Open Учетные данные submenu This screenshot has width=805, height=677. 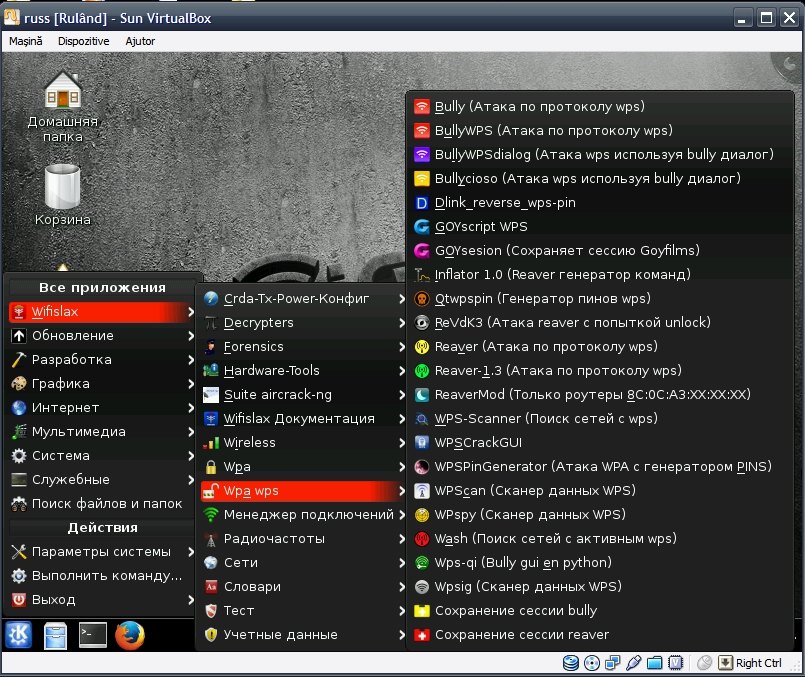tap(303, 635)
